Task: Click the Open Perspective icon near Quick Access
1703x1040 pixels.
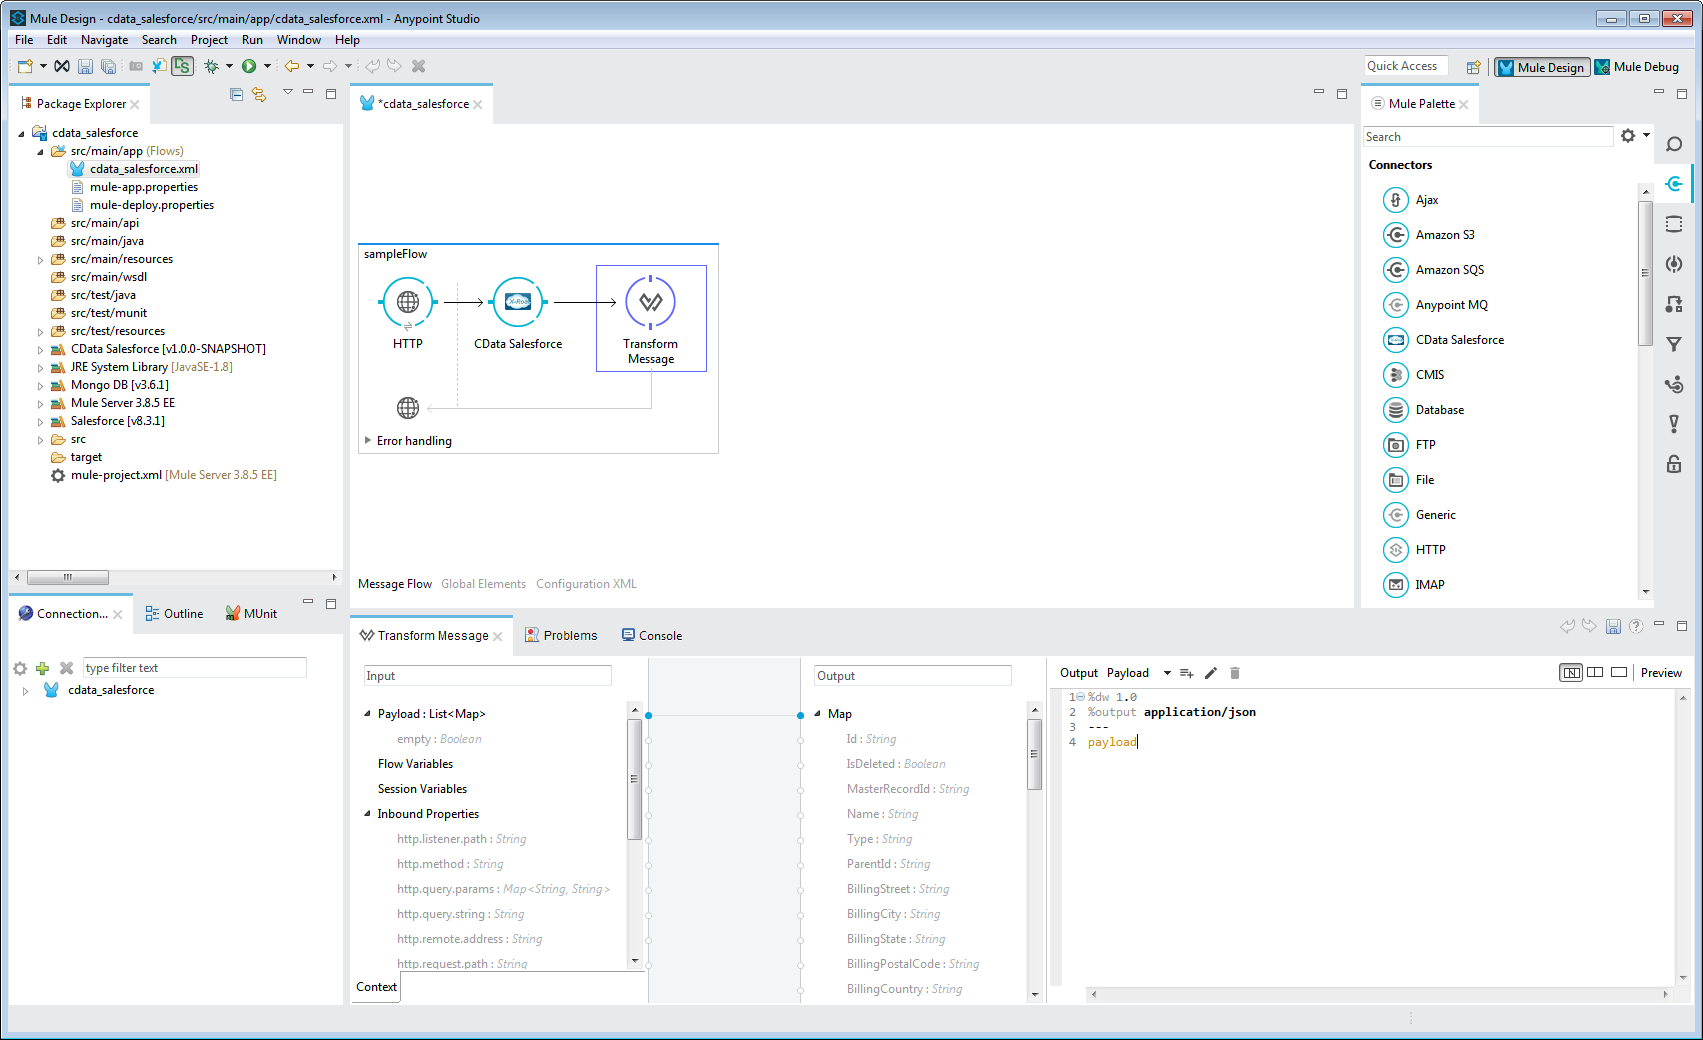Action: pos(1473,67)
